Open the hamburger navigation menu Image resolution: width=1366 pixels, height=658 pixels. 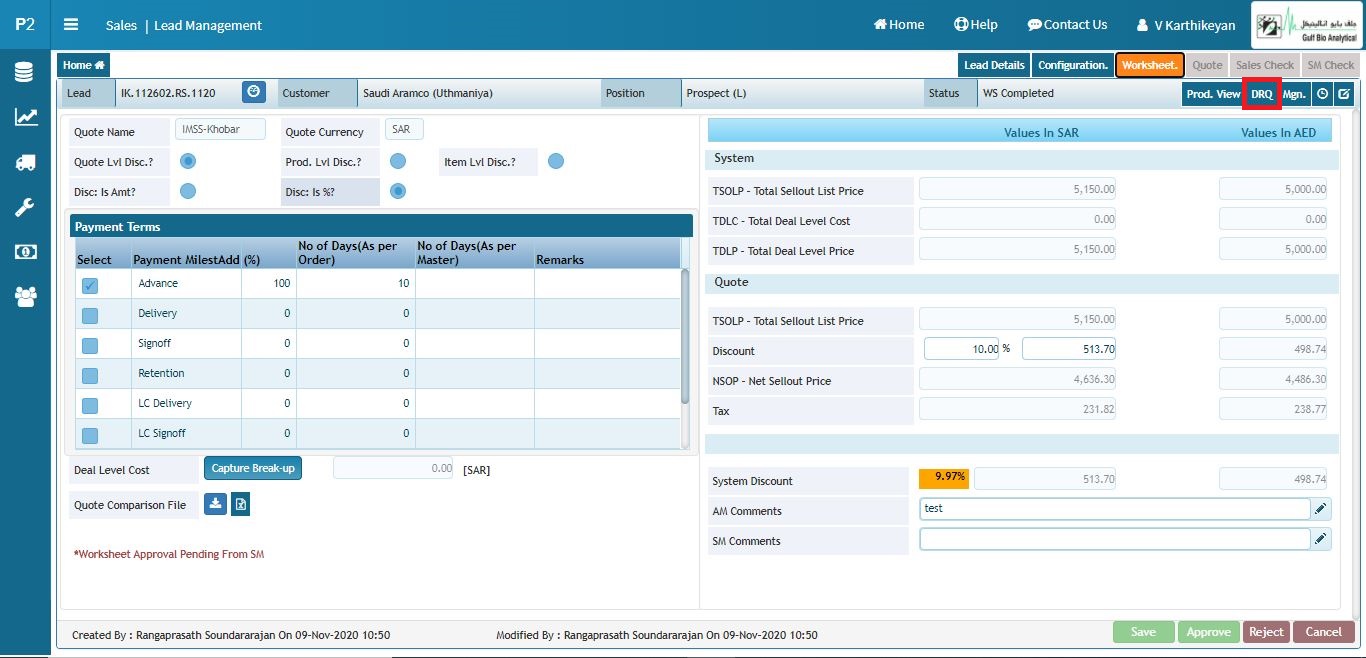[70, 25]
